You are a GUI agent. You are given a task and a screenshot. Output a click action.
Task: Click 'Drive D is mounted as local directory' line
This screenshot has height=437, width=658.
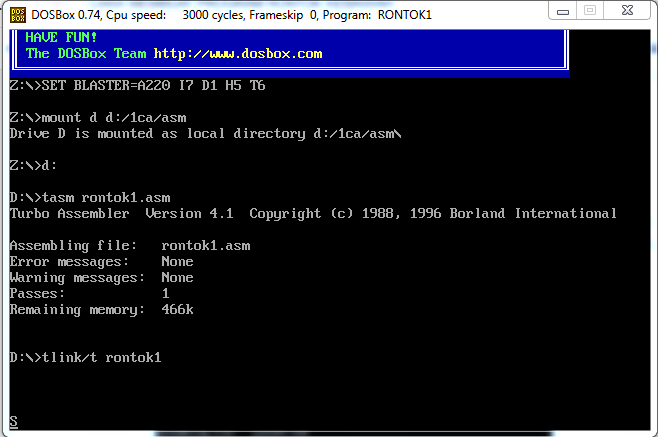(x=206, y=133)
